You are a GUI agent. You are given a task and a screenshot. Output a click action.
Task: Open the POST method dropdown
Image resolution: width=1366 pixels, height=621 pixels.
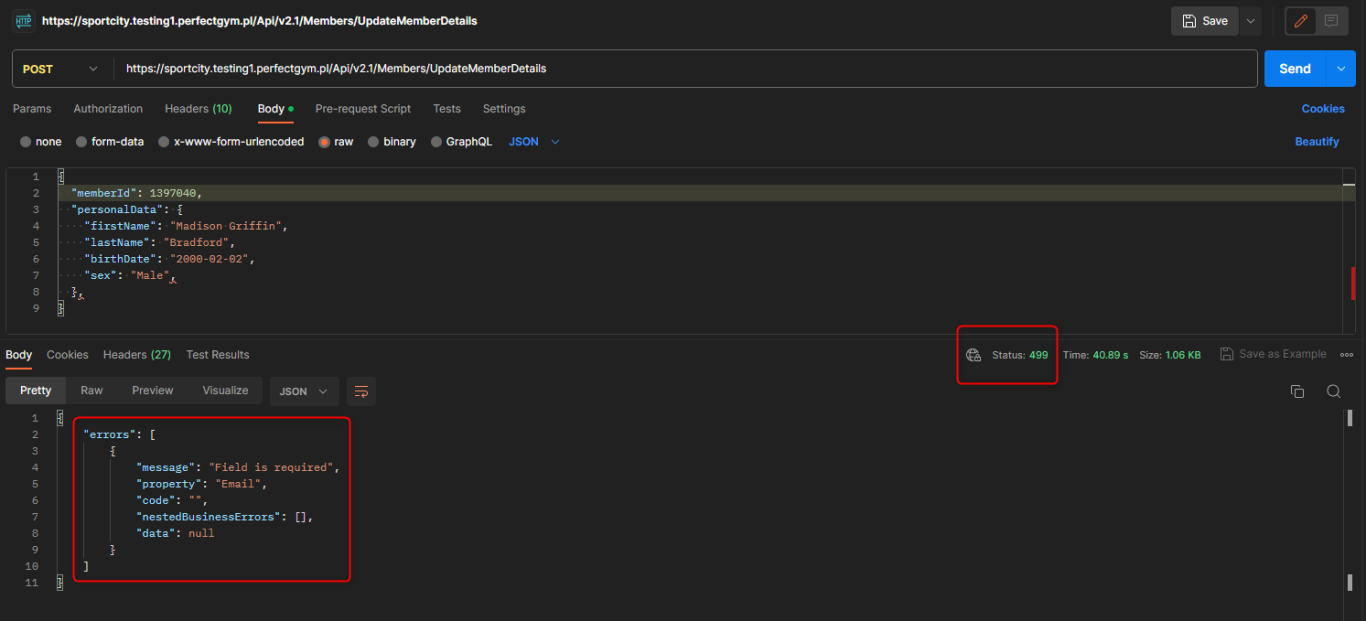(62, 69)
